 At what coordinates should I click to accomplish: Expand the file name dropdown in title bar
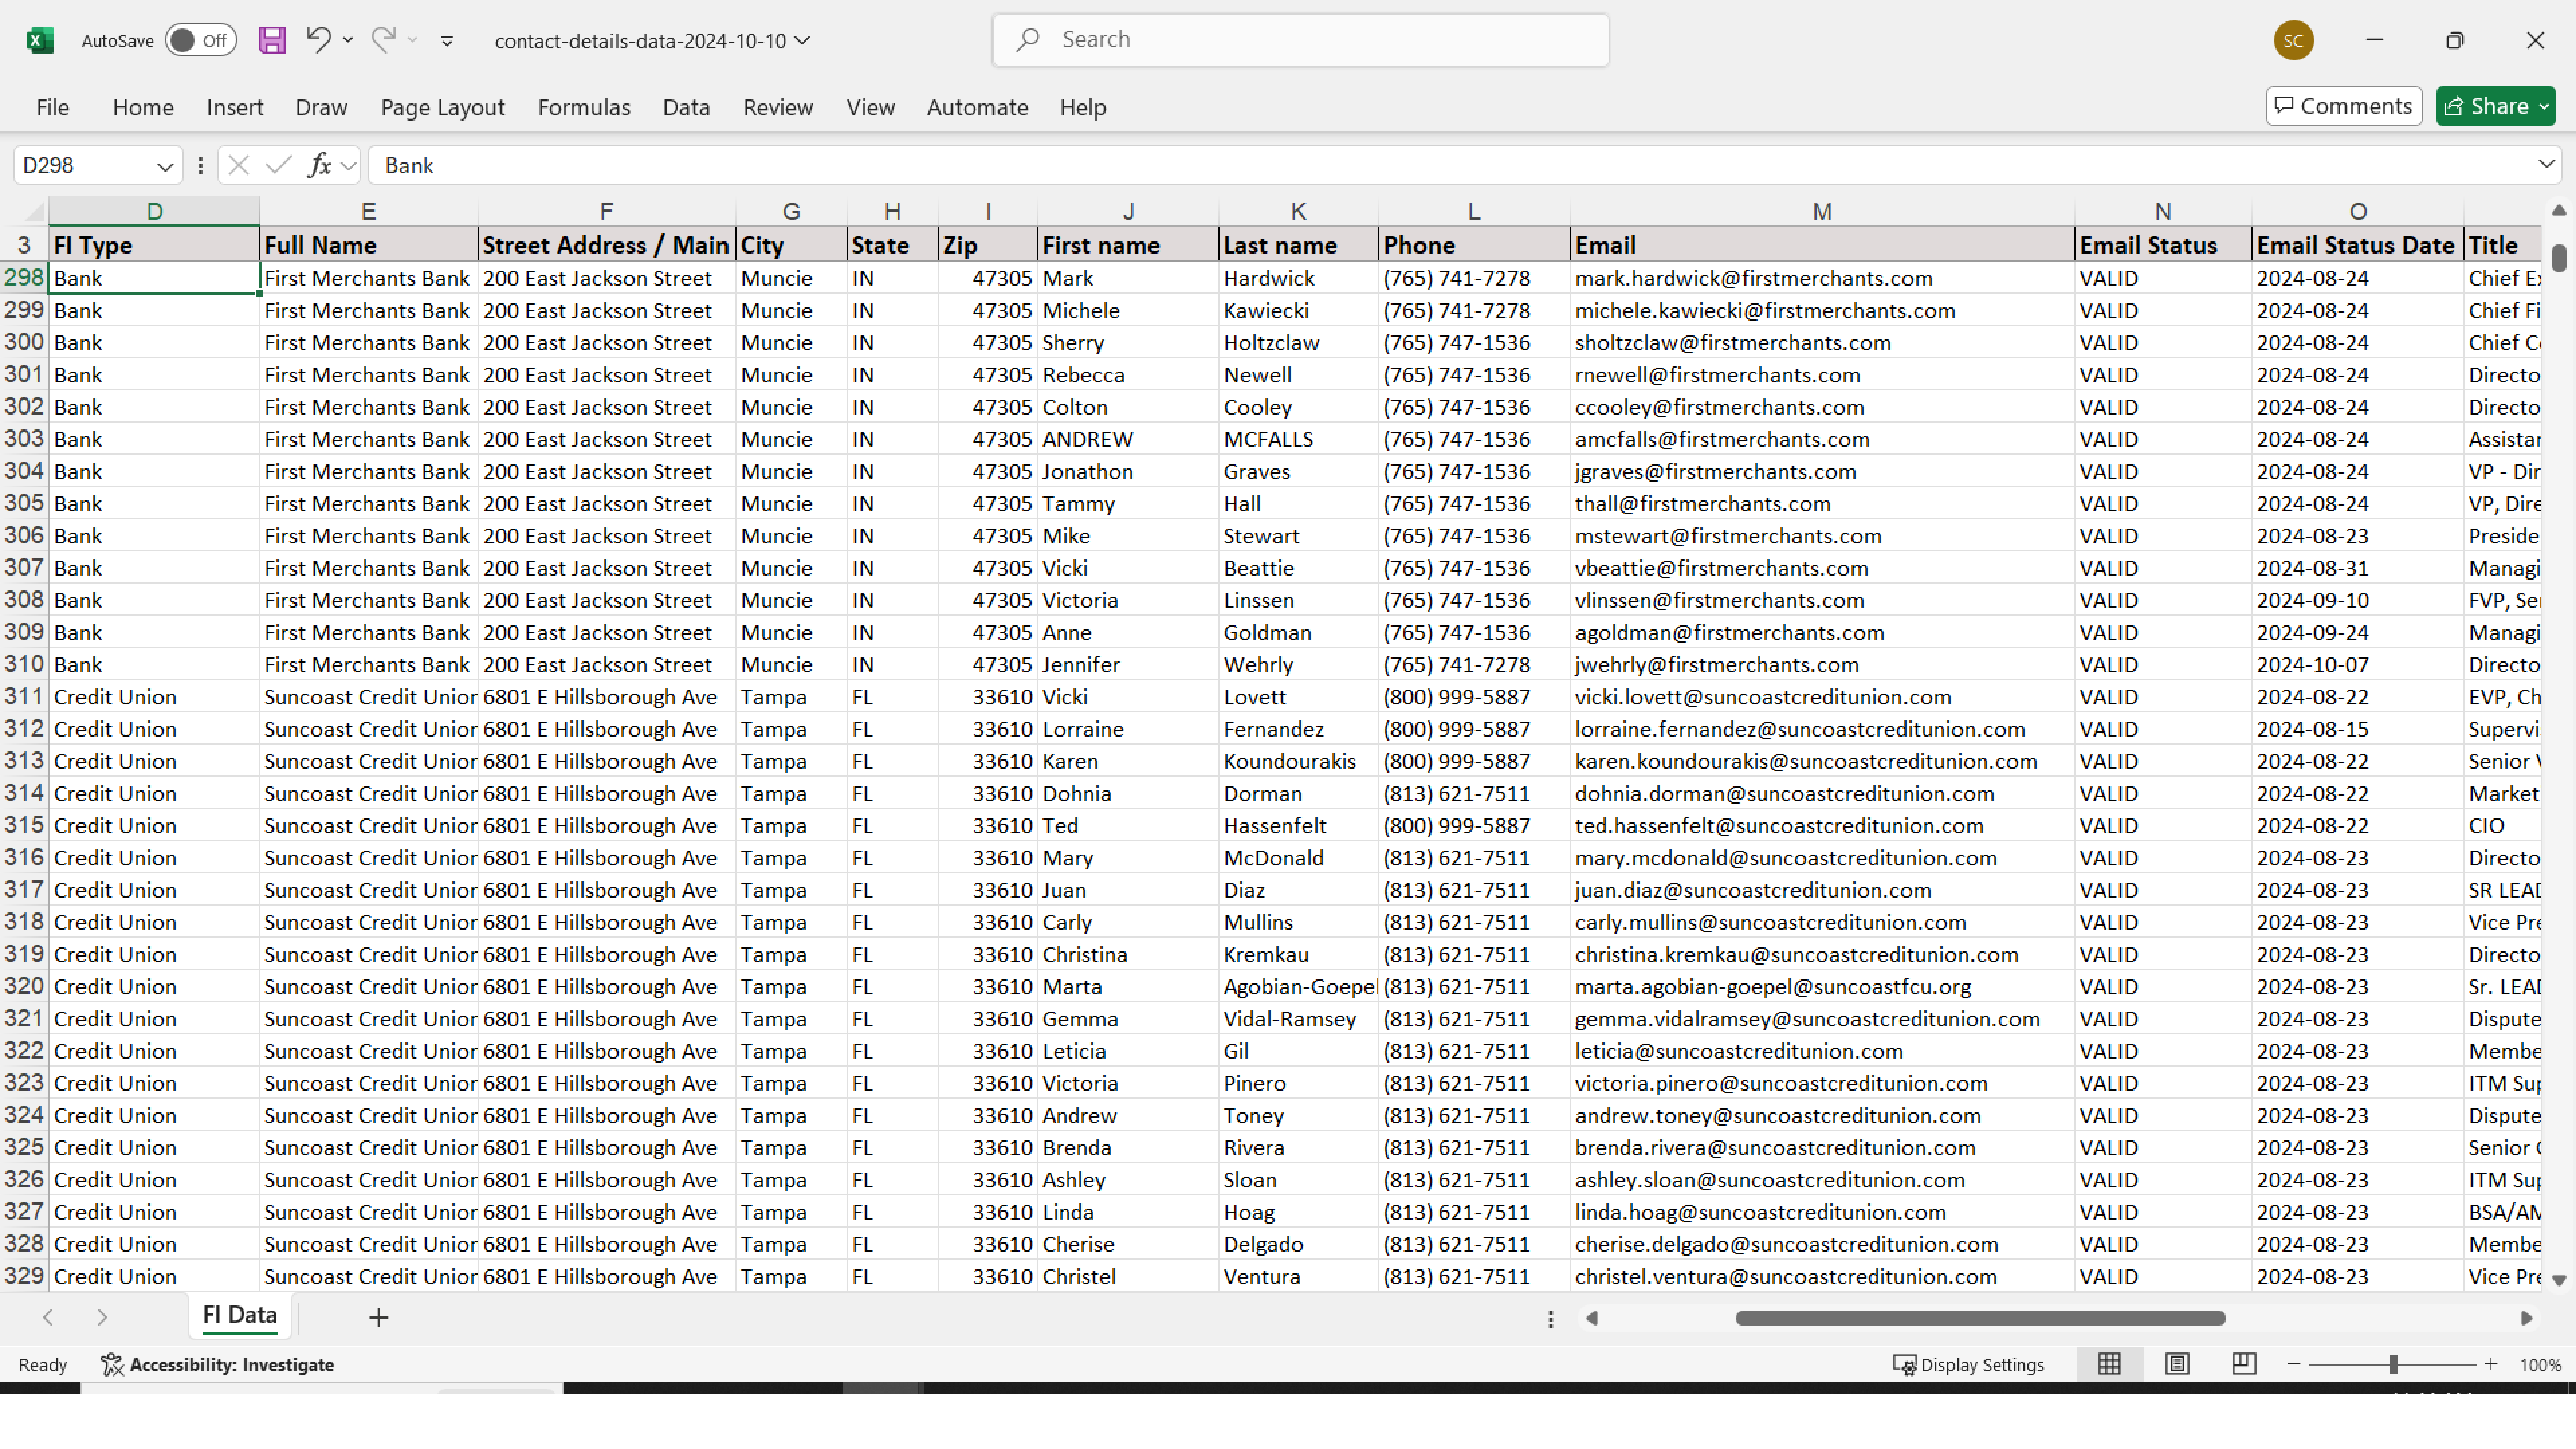point(802,41)
